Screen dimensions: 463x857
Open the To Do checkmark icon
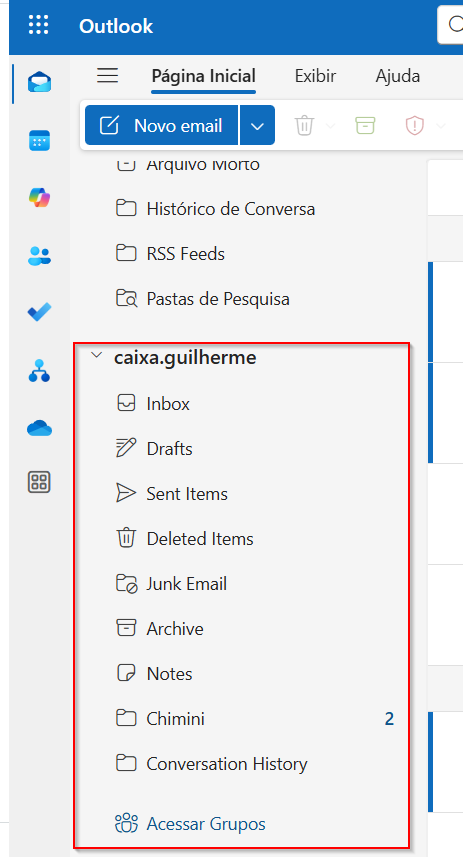point(39,312)
